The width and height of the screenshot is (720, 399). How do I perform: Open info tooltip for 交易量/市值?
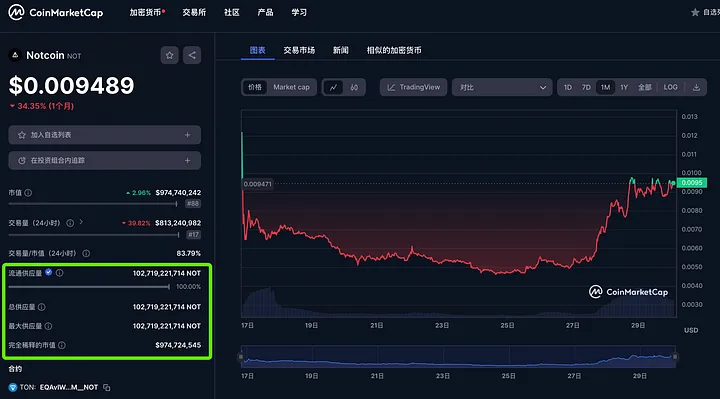click(86, 253)
